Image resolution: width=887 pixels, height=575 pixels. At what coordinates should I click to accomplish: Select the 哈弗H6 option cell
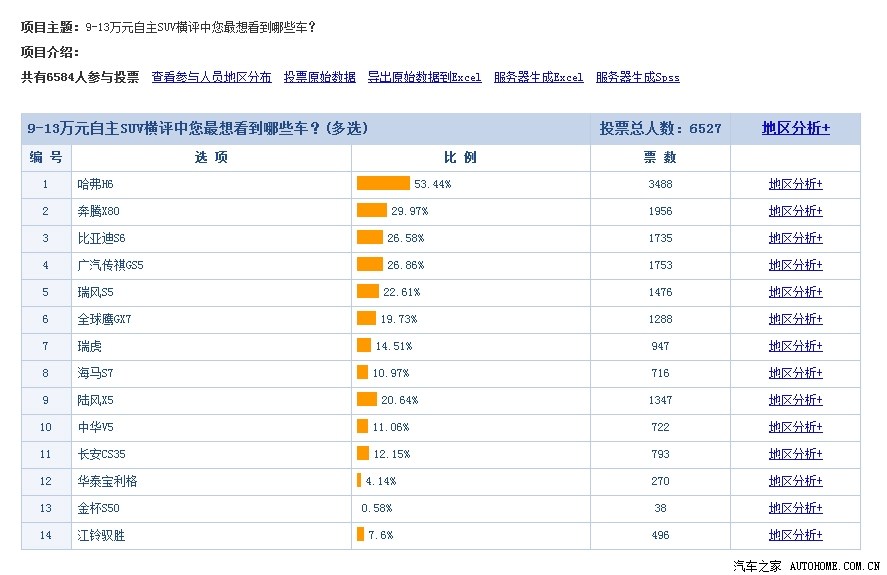(x=211, y=184)
